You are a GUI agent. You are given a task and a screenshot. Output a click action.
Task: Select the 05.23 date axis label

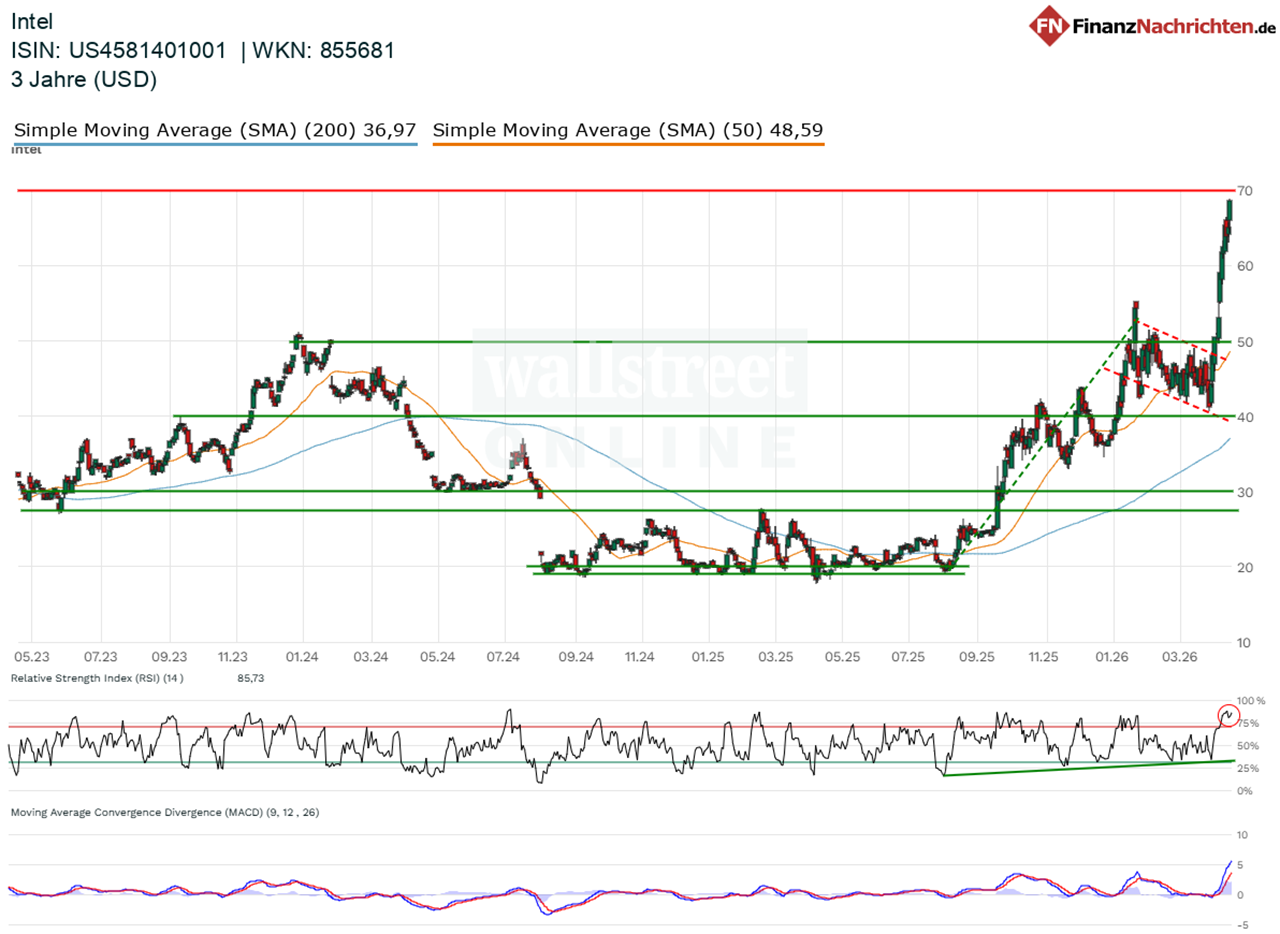(x=32, y=657)
